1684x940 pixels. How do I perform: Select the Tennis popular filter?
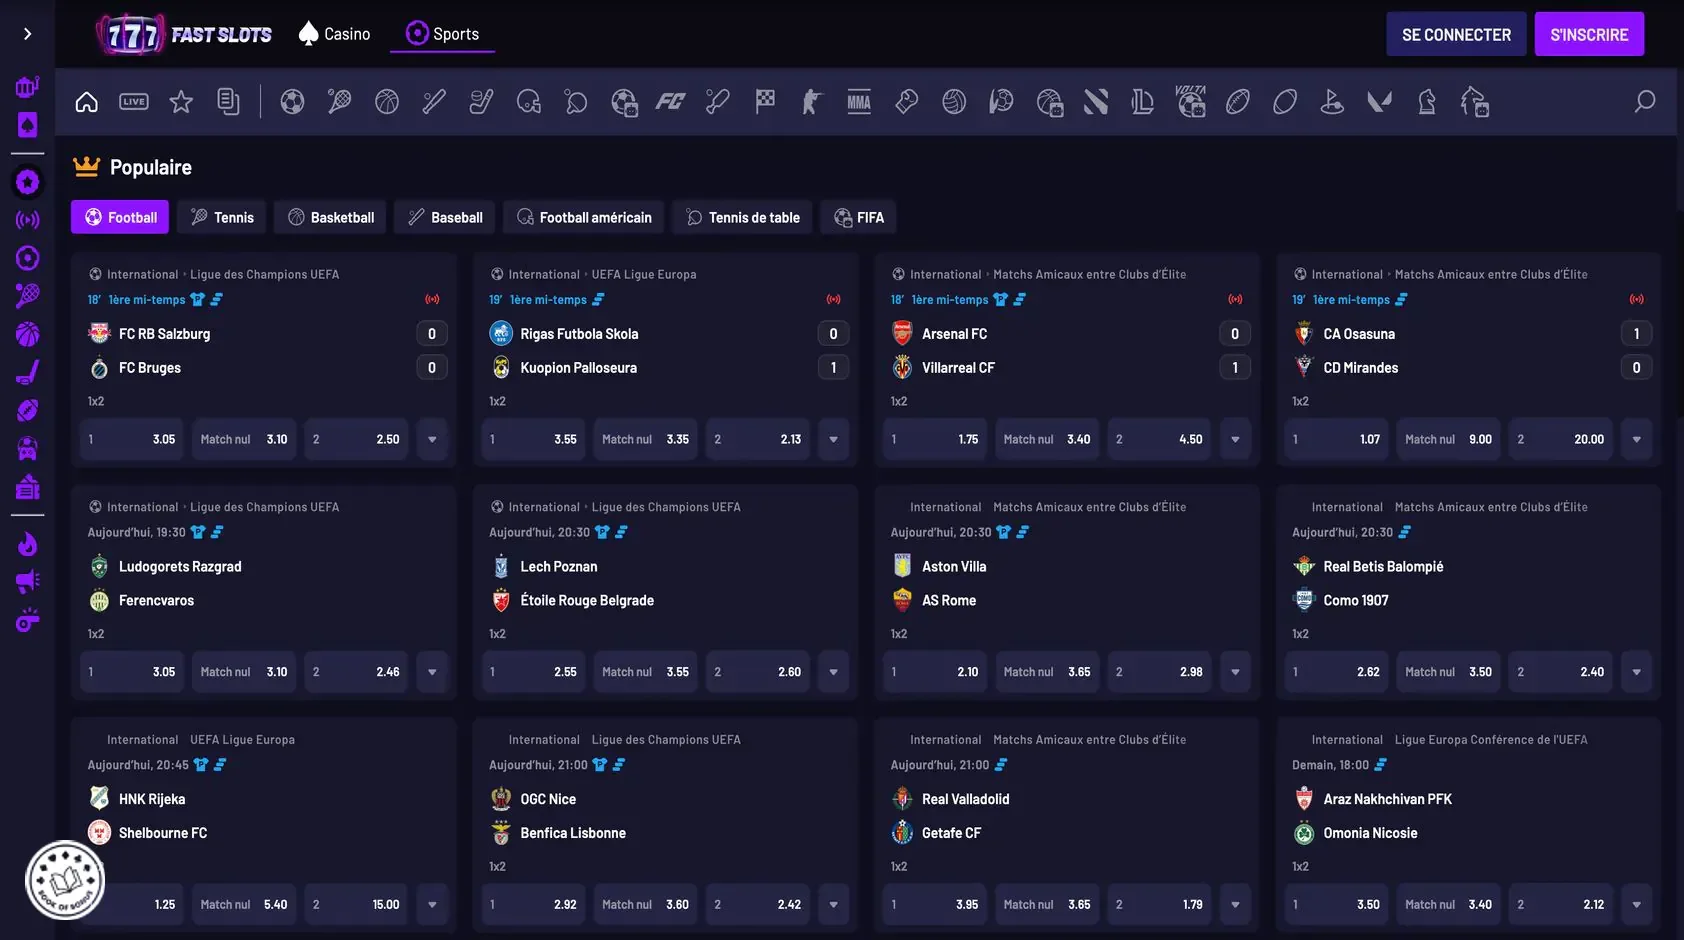[222, 217]
